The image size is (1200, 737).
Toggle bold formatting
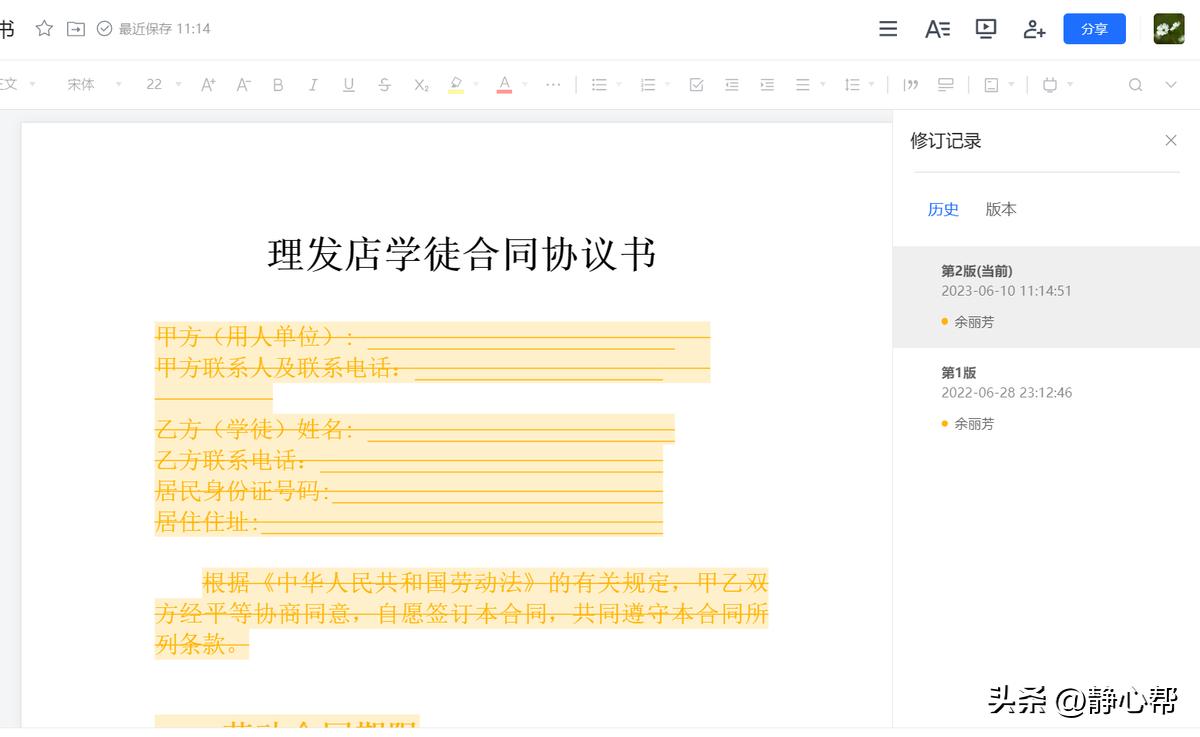coord(277,84)
